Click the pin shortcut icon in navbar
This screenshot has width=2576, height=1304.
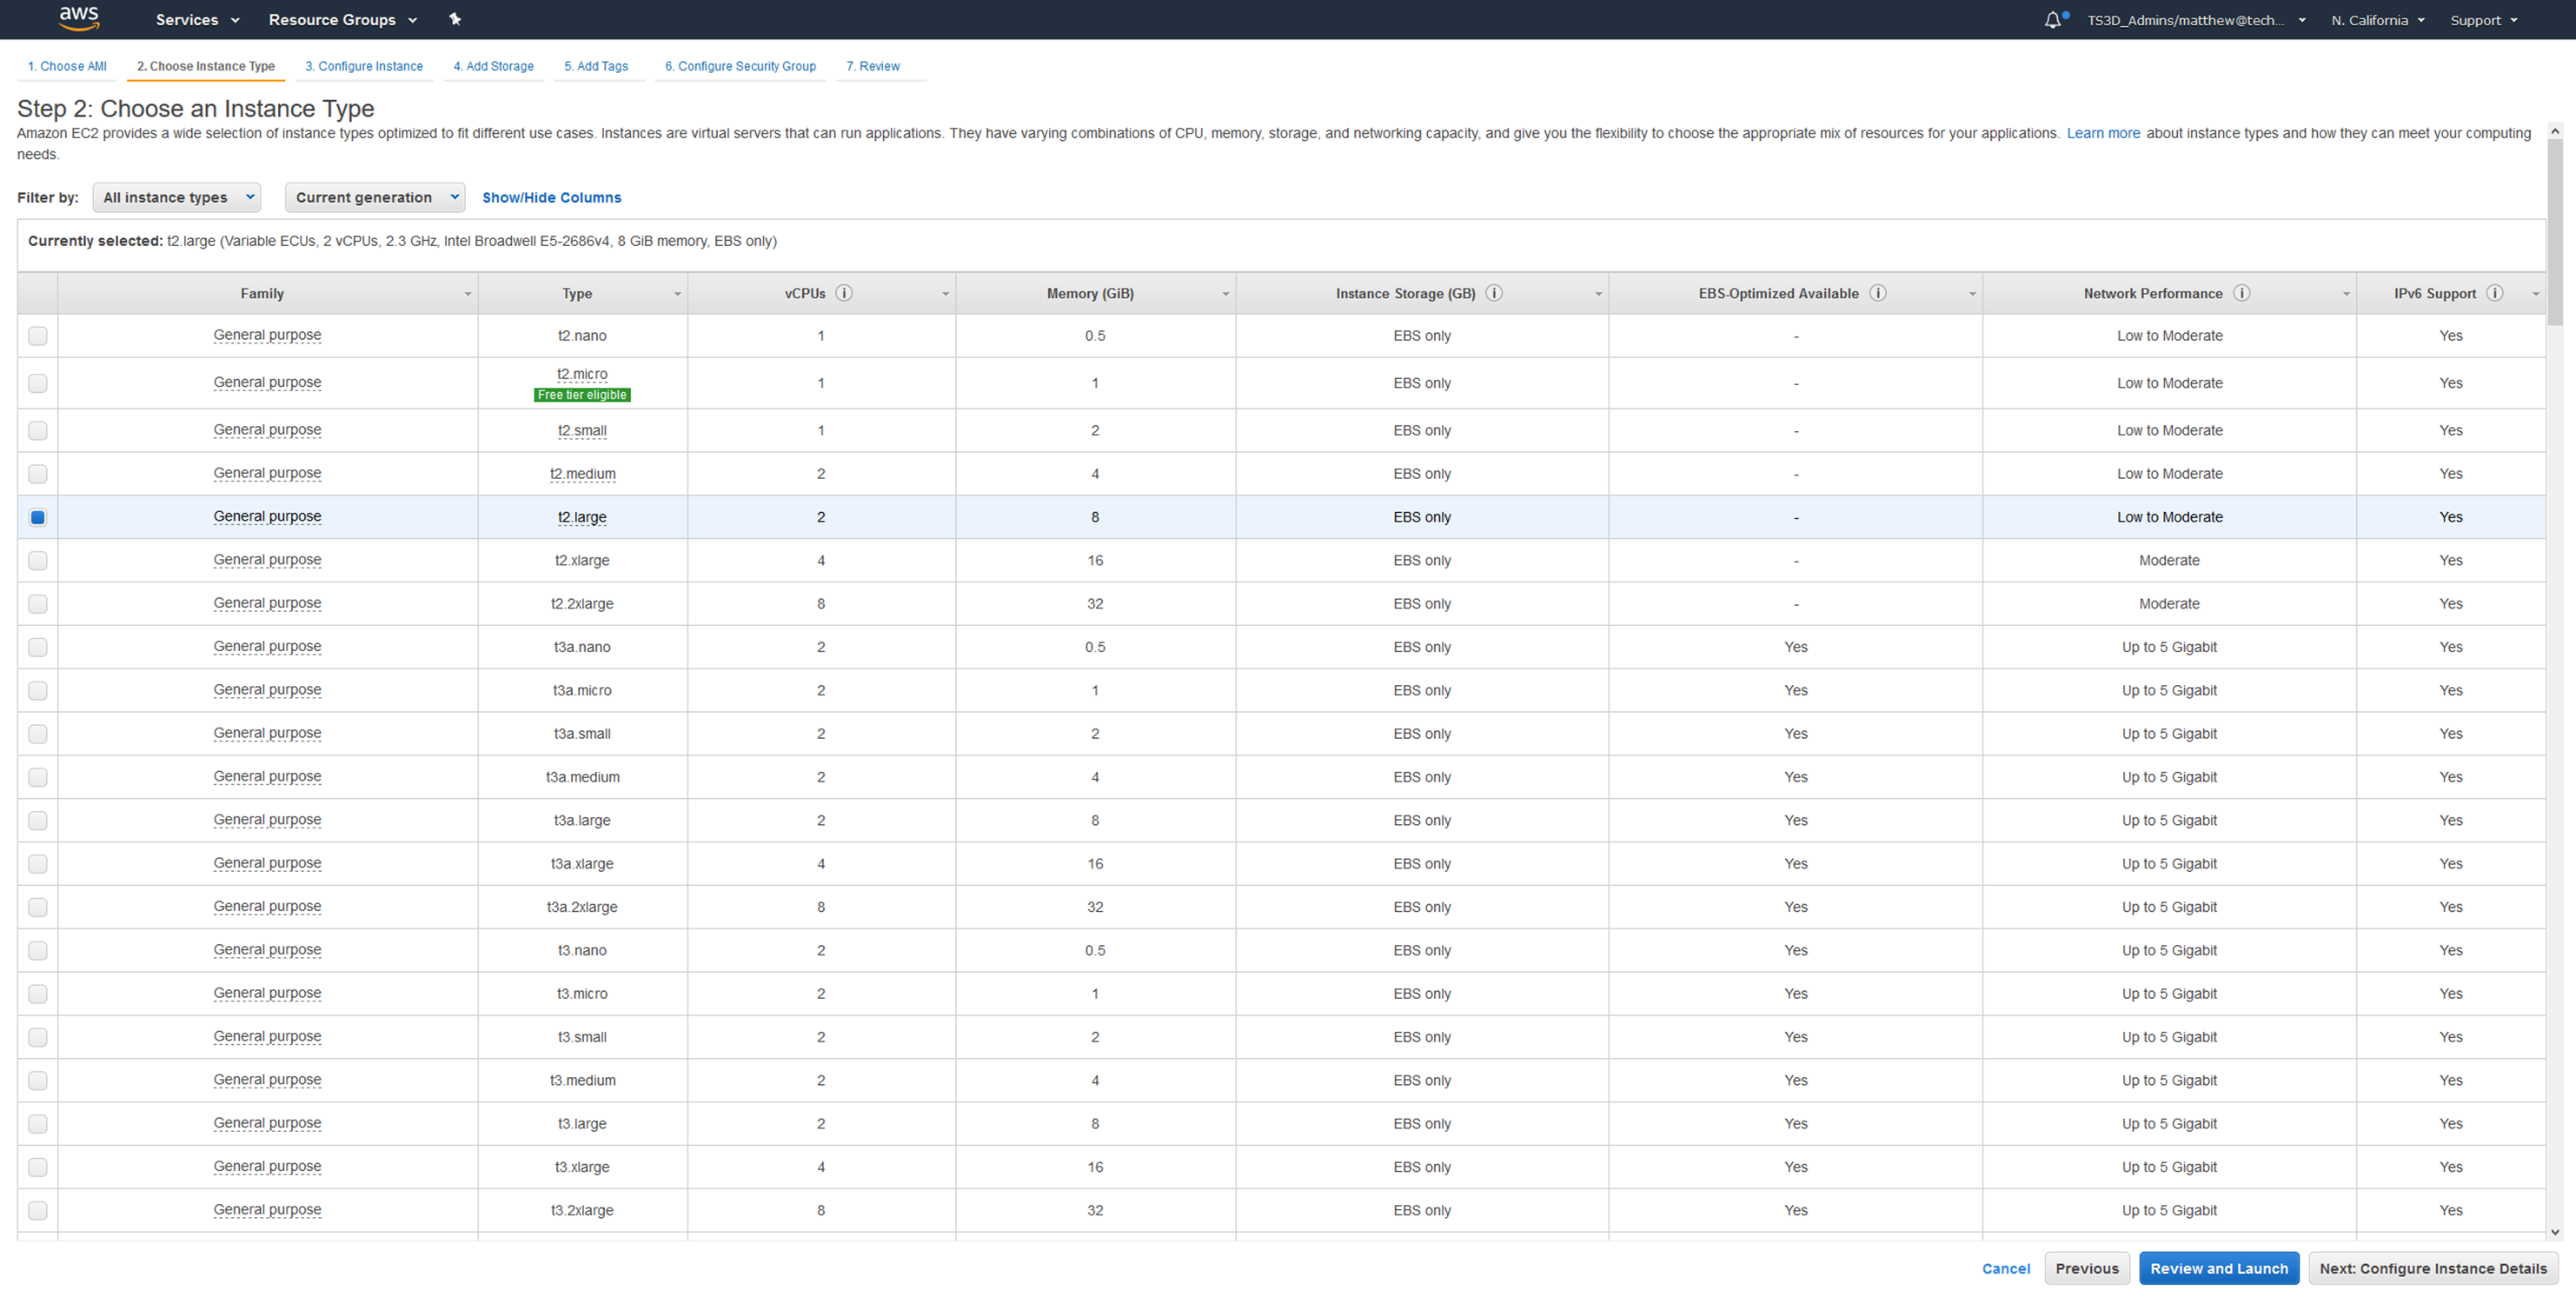coord(455,19)
